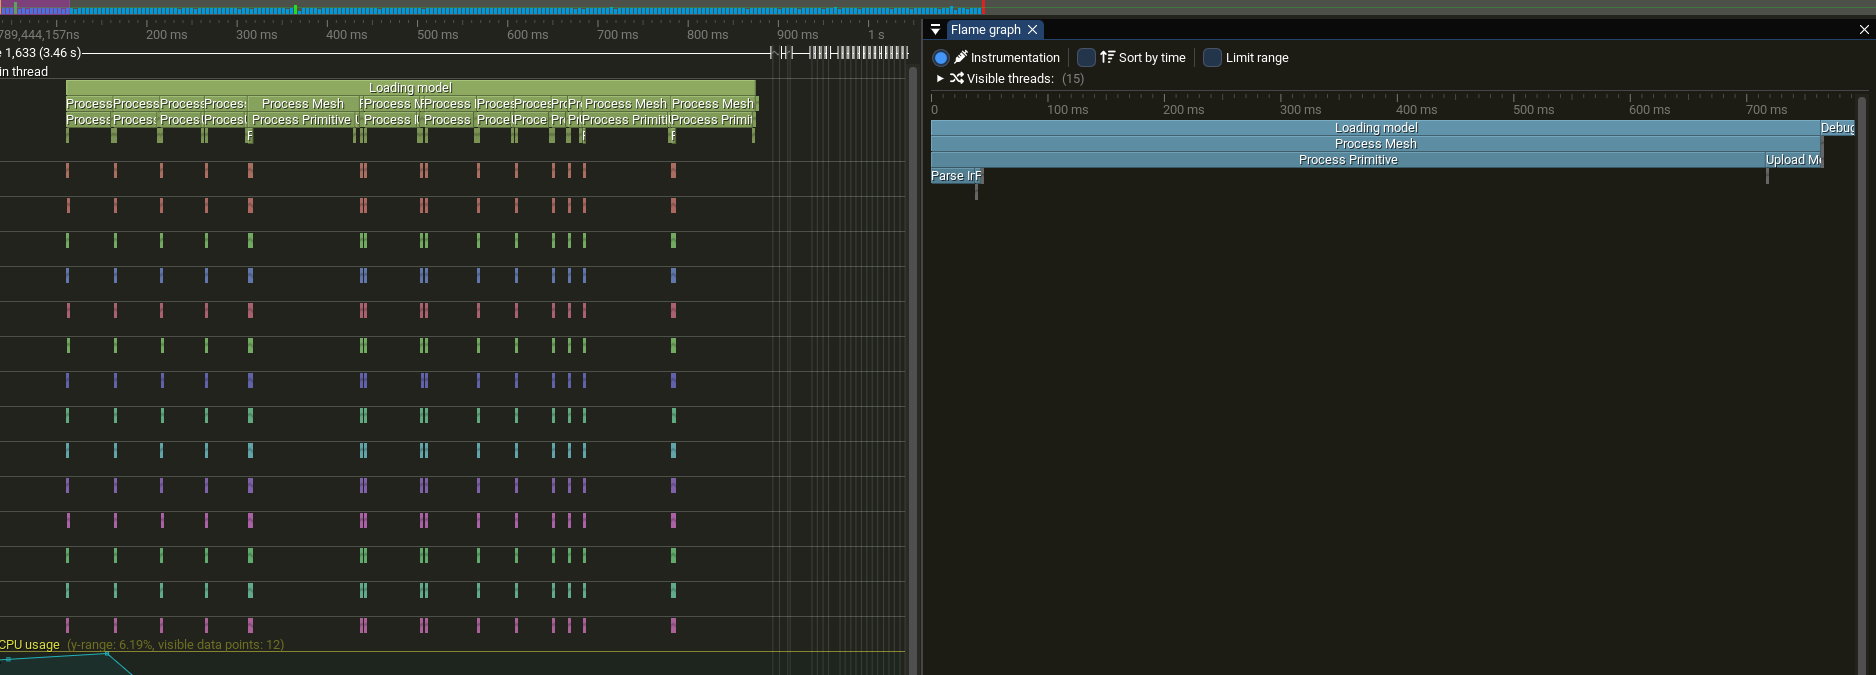Click the Loading model bar in the flame graph

coord(1375,128)
